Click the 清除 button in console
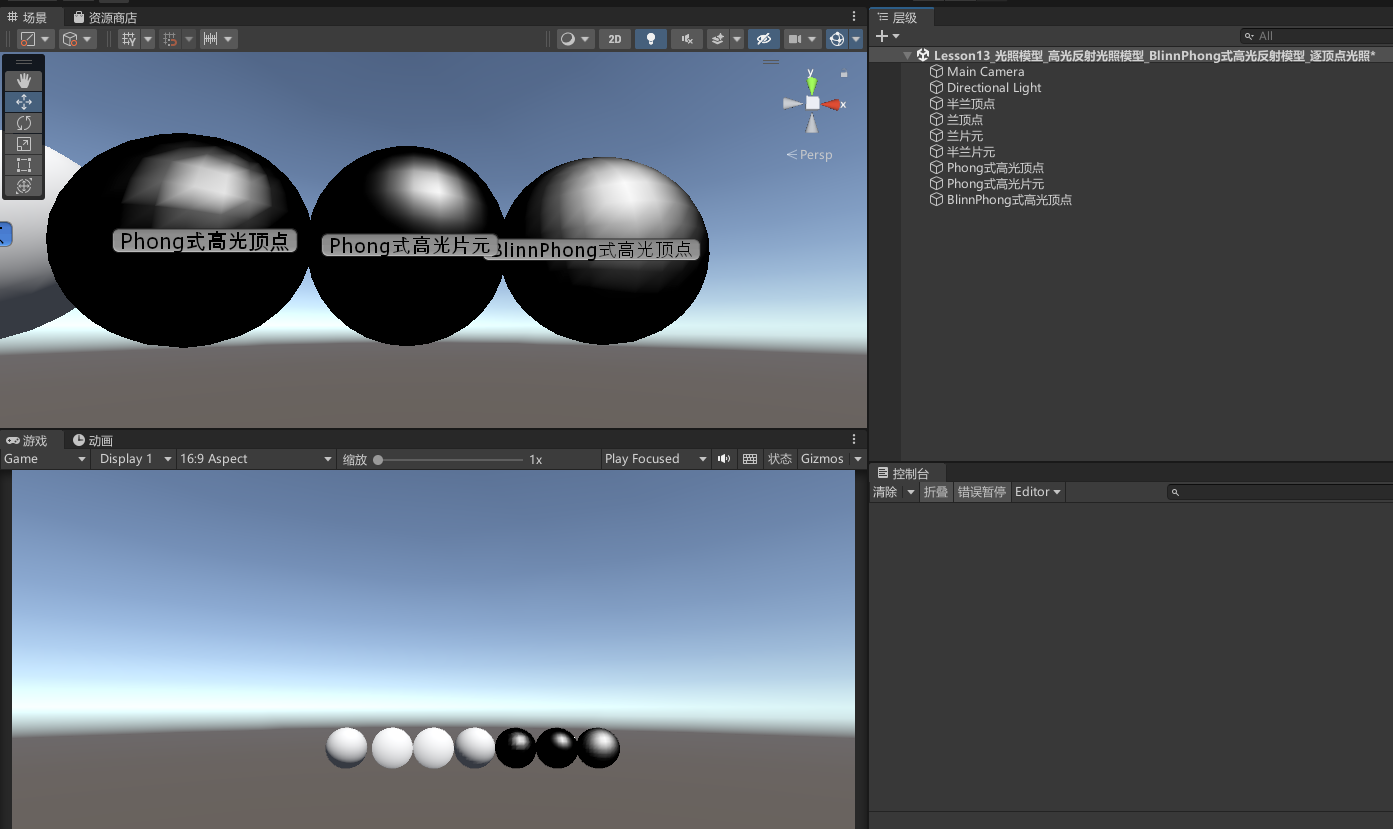The height and width of the screenshot is (829, 1393). coord(885,492)
